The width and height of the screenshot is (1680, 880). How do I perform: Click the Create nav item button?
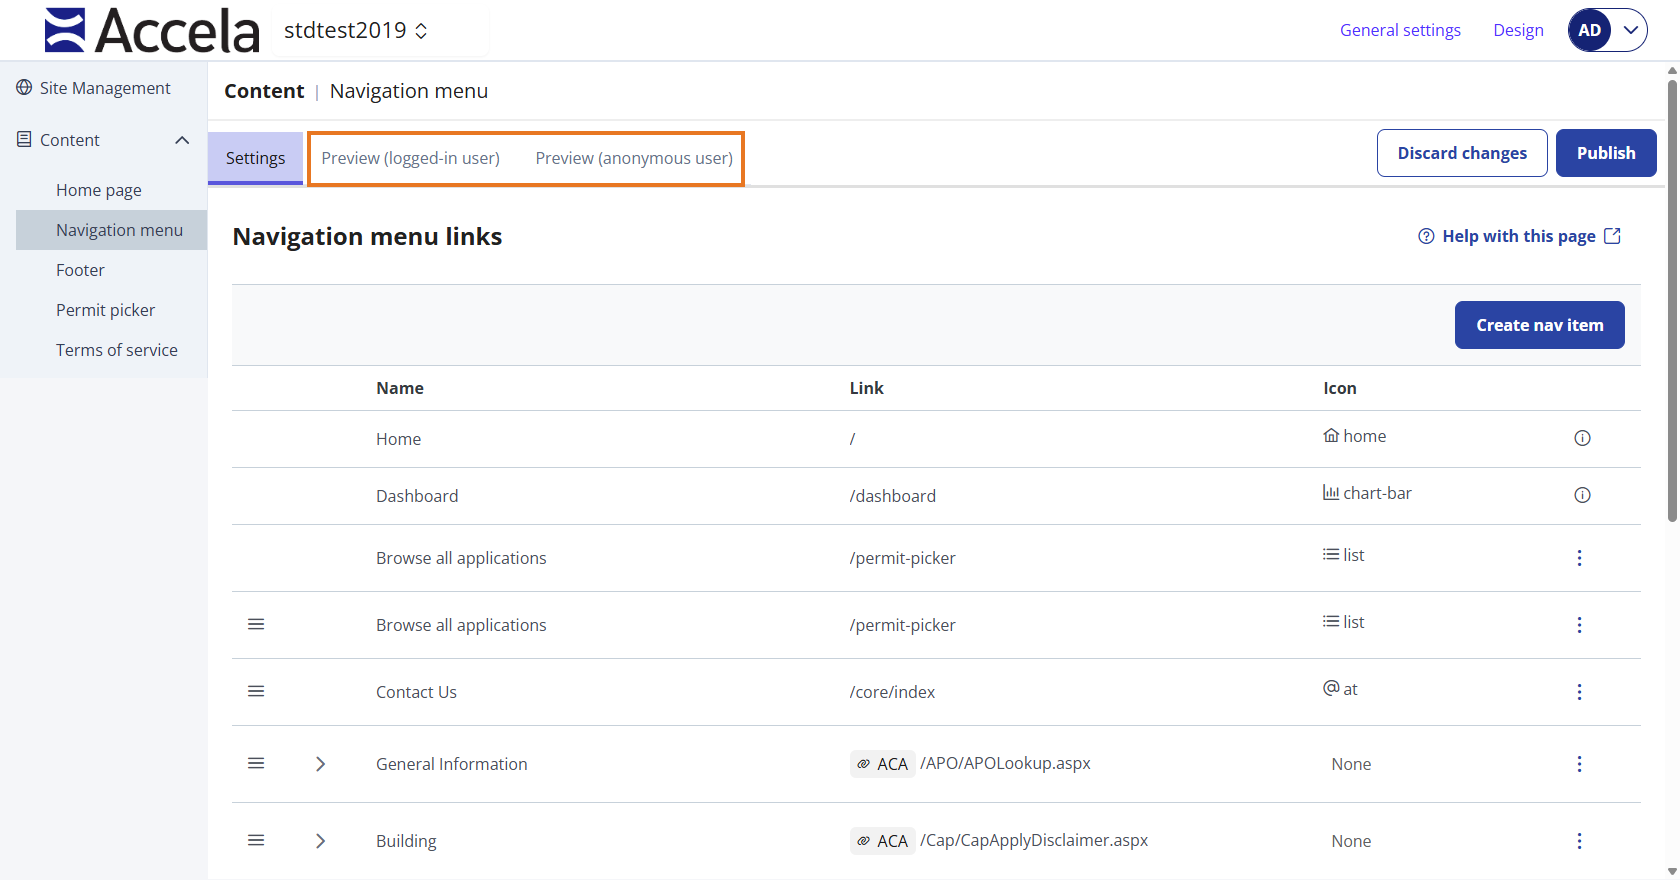tap(1539, 325)
